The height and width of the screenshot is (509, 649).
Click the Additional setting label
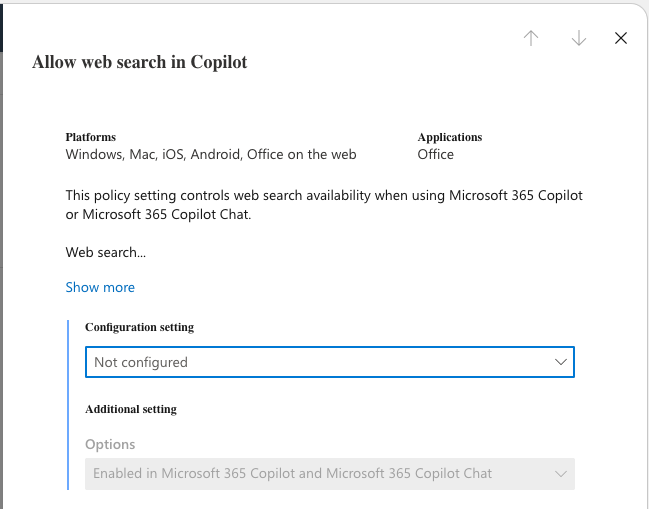click(x=131, y=409)
